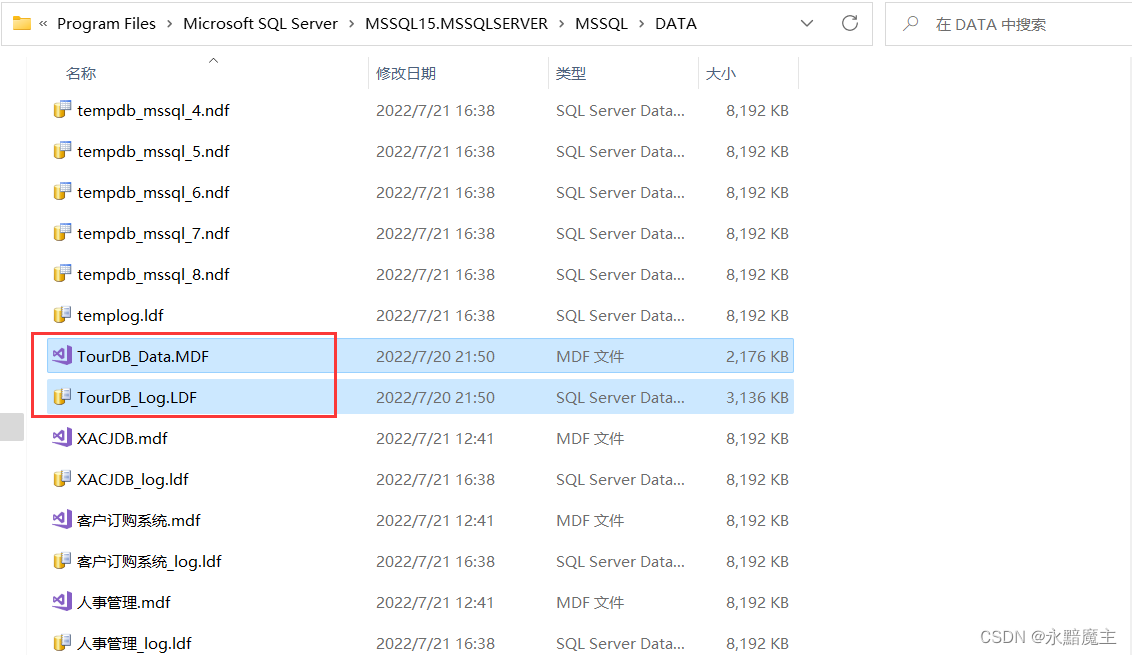Click the tempdb_mssql_7.ndf file icon
1132x655 pixels.
tap(62, 233)
